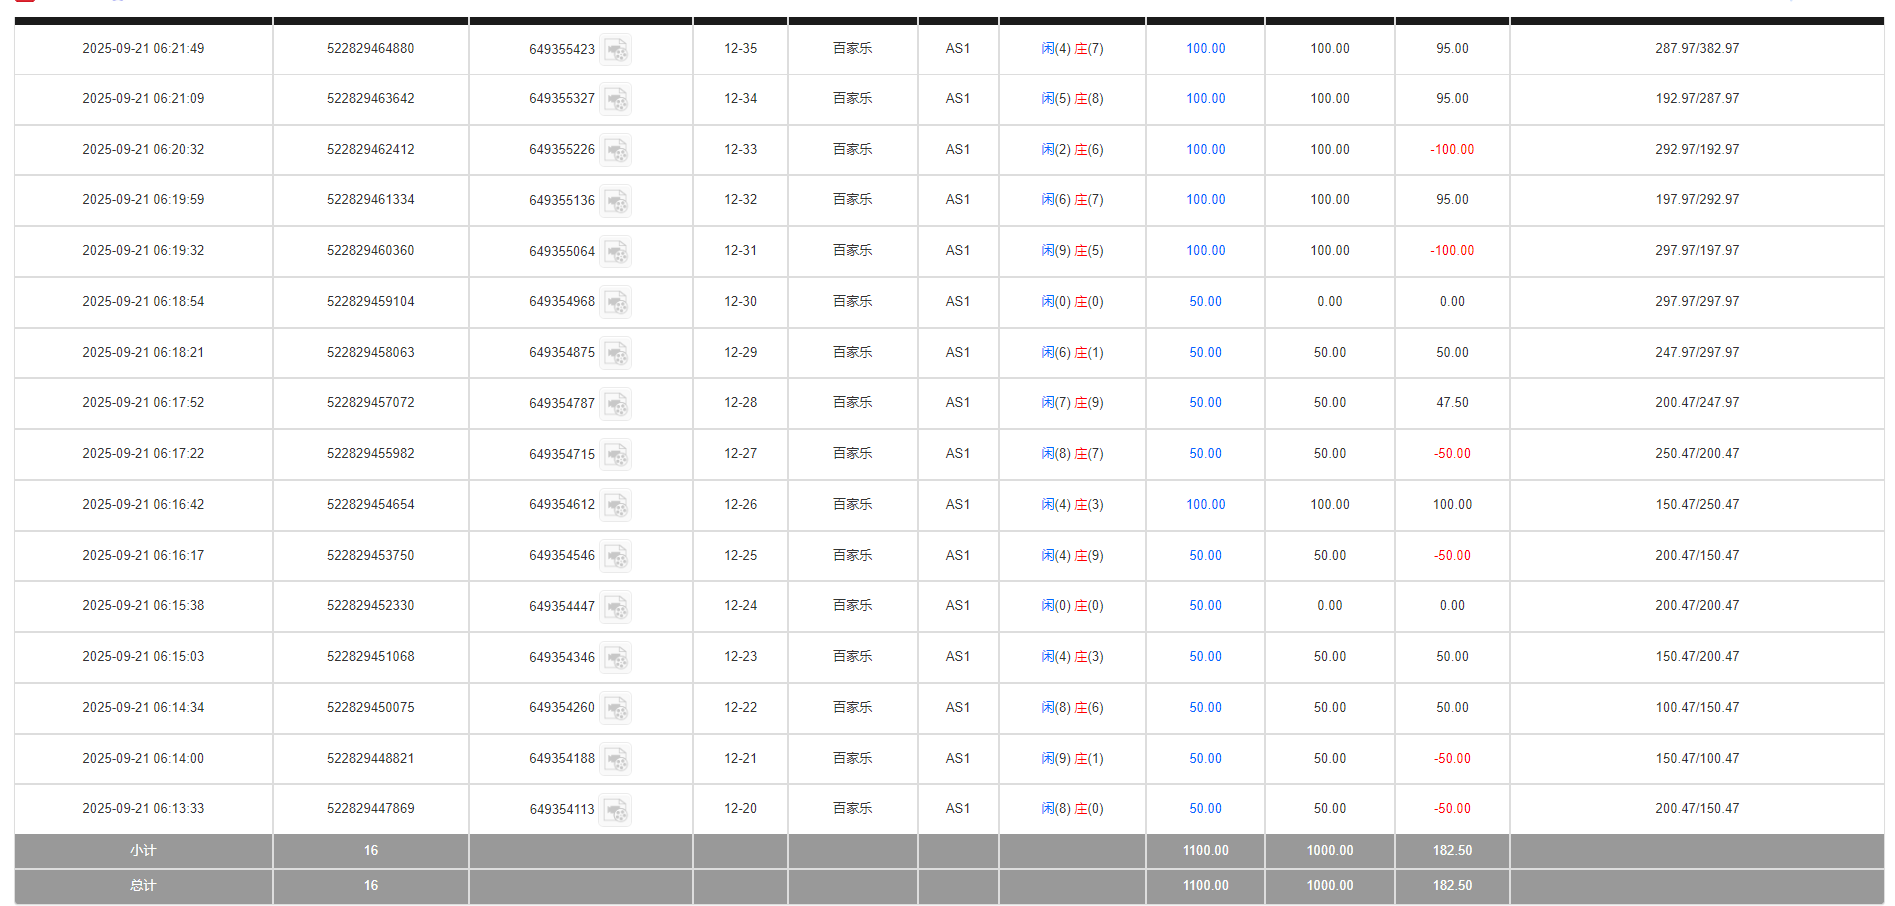The image size is (1895, 906).
Task: Open the 庄(1) link on round 12-21
Action: (x=1089, y=758)
